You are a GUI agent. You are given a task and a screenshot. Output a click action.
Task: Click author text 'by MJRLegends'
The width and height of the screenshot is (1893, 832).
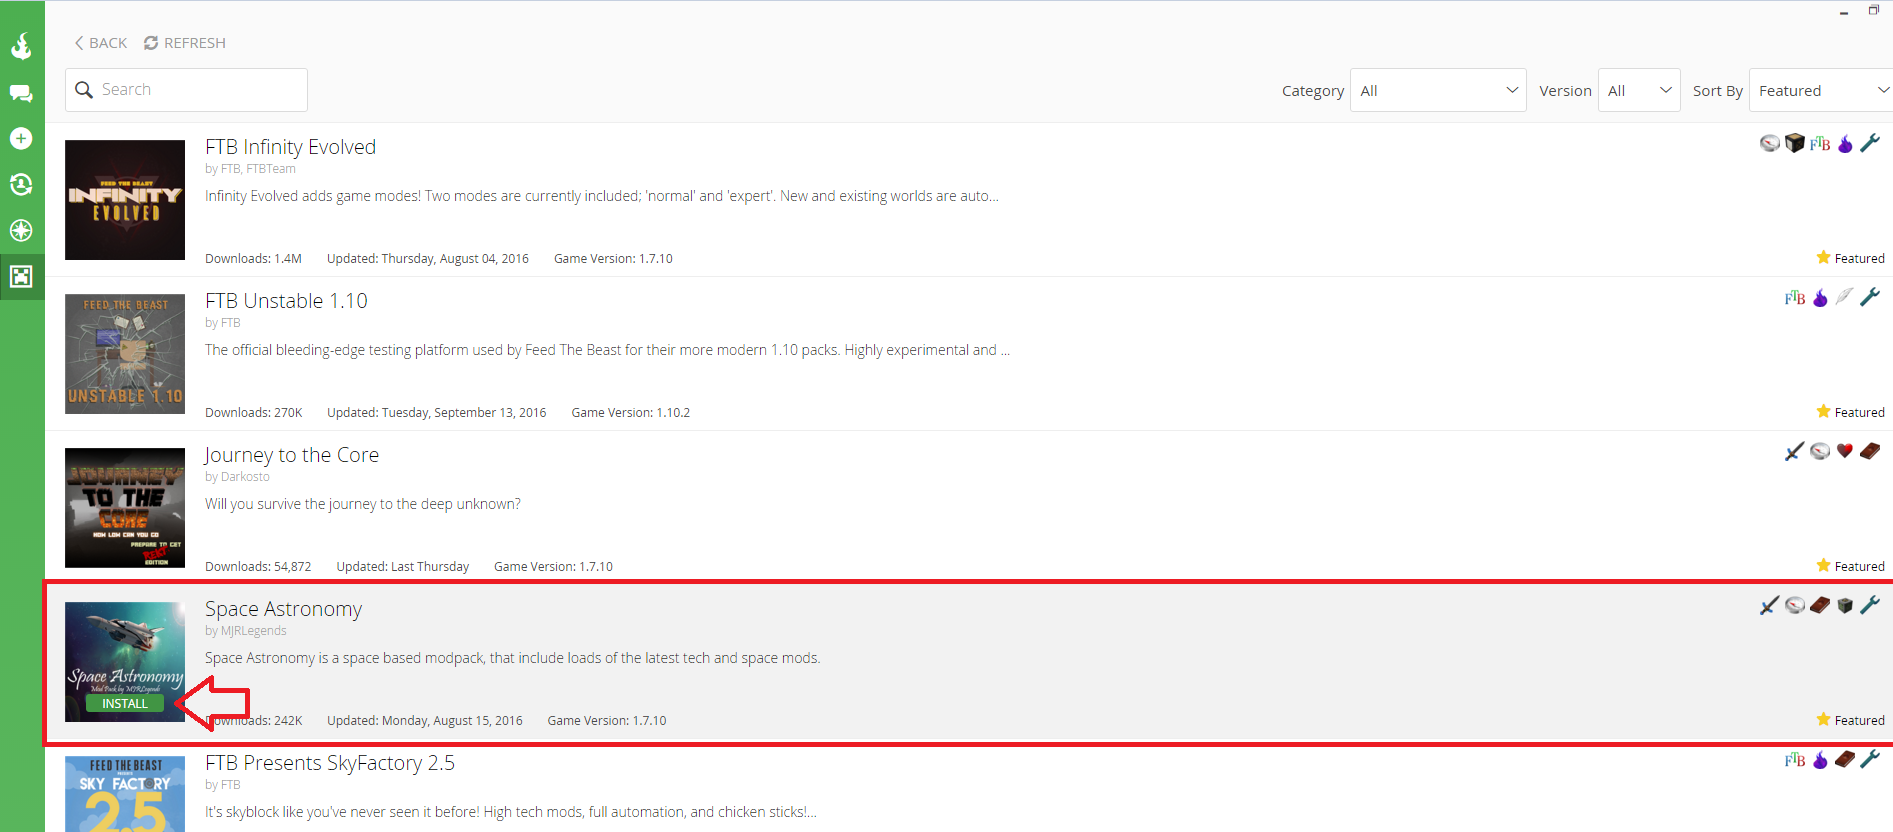tap(246, 631)
